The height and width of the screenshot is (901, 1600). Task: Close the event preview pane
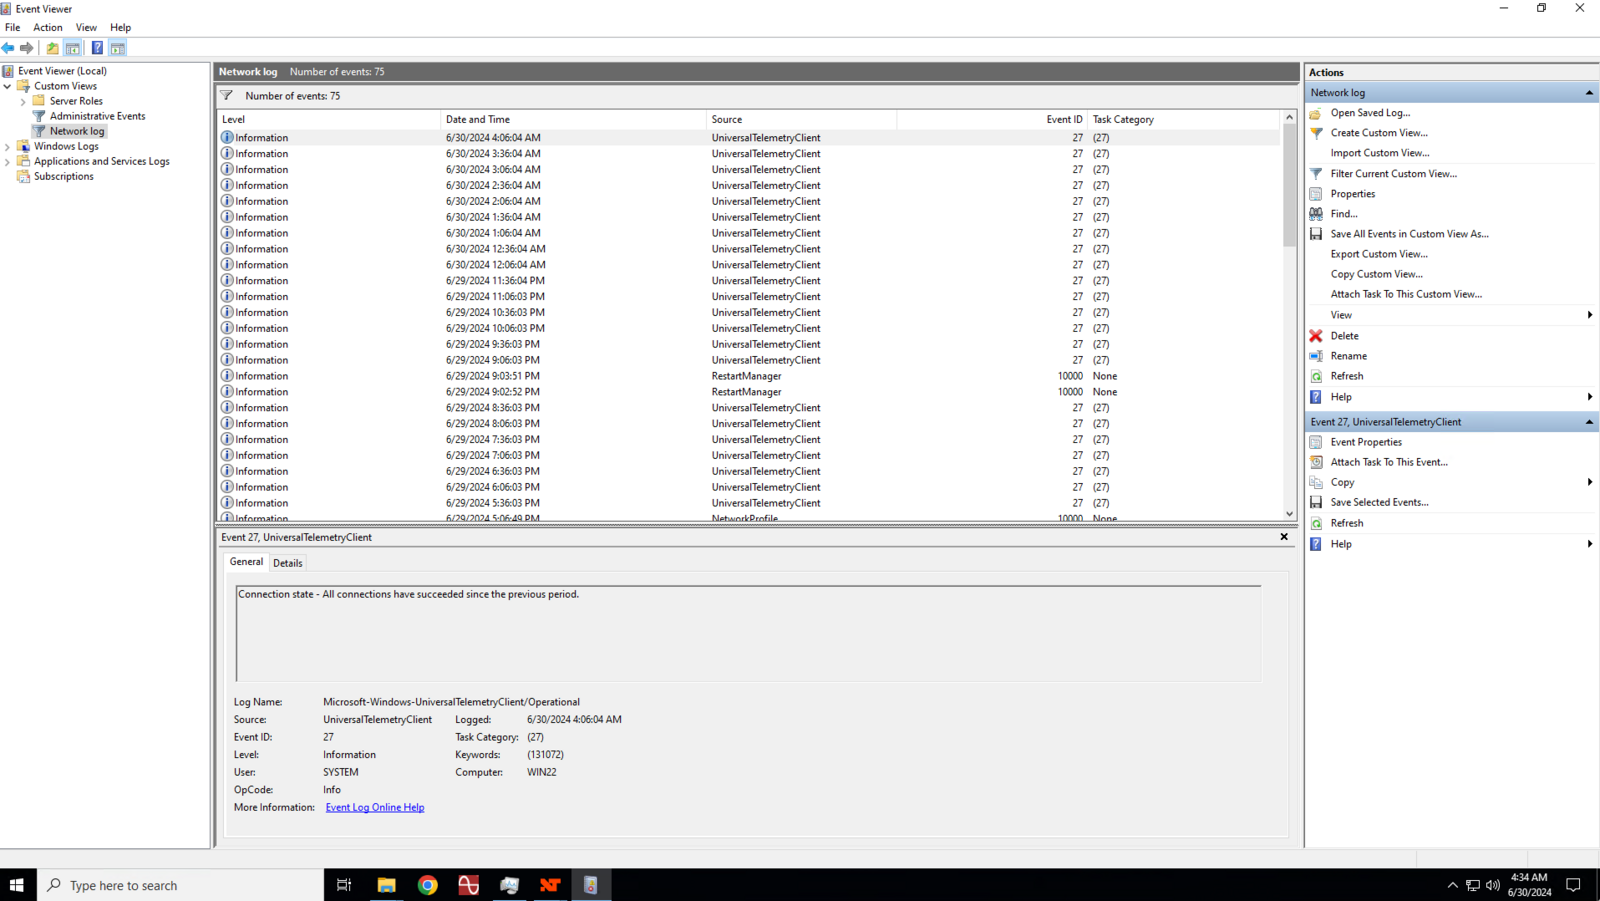(x=1284, y=537)
